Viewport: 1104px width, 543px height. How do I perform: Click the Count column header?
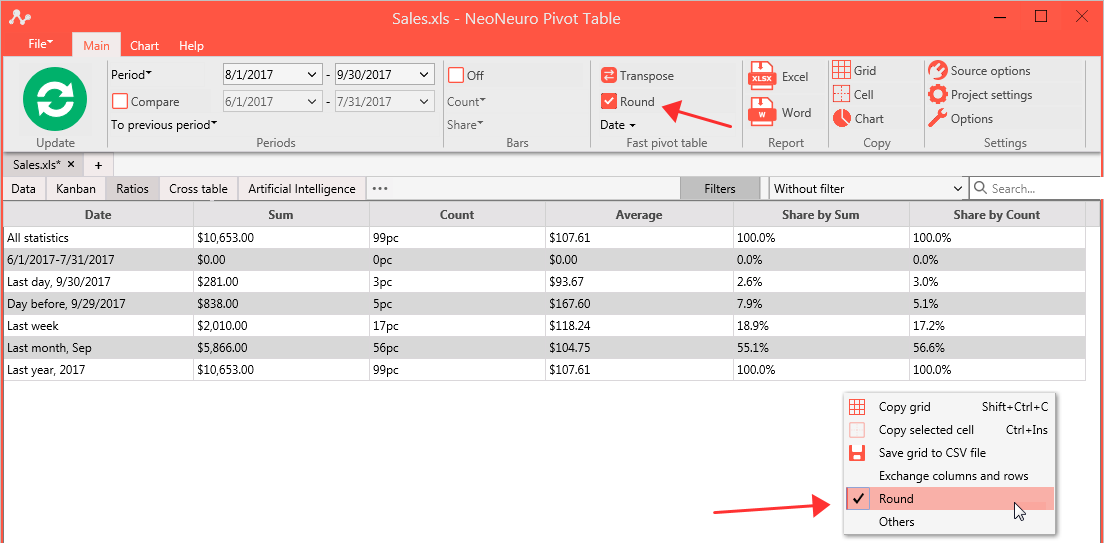pos(457,215)
